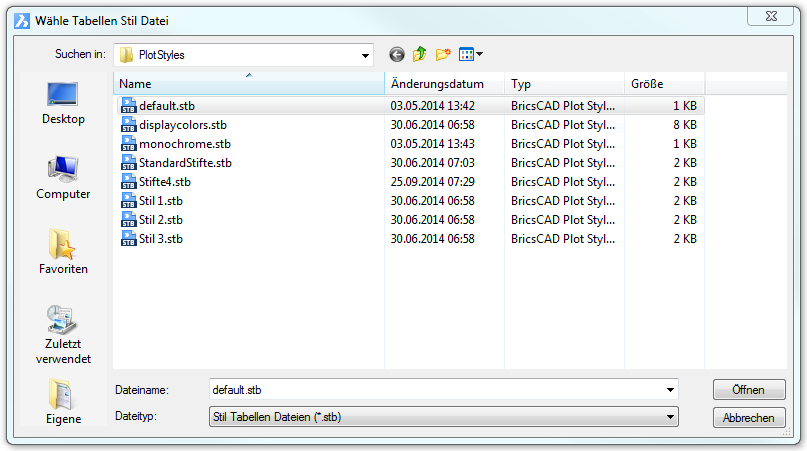
Task: Select StandardStifte.stb in file list
Action: [185, 163]
